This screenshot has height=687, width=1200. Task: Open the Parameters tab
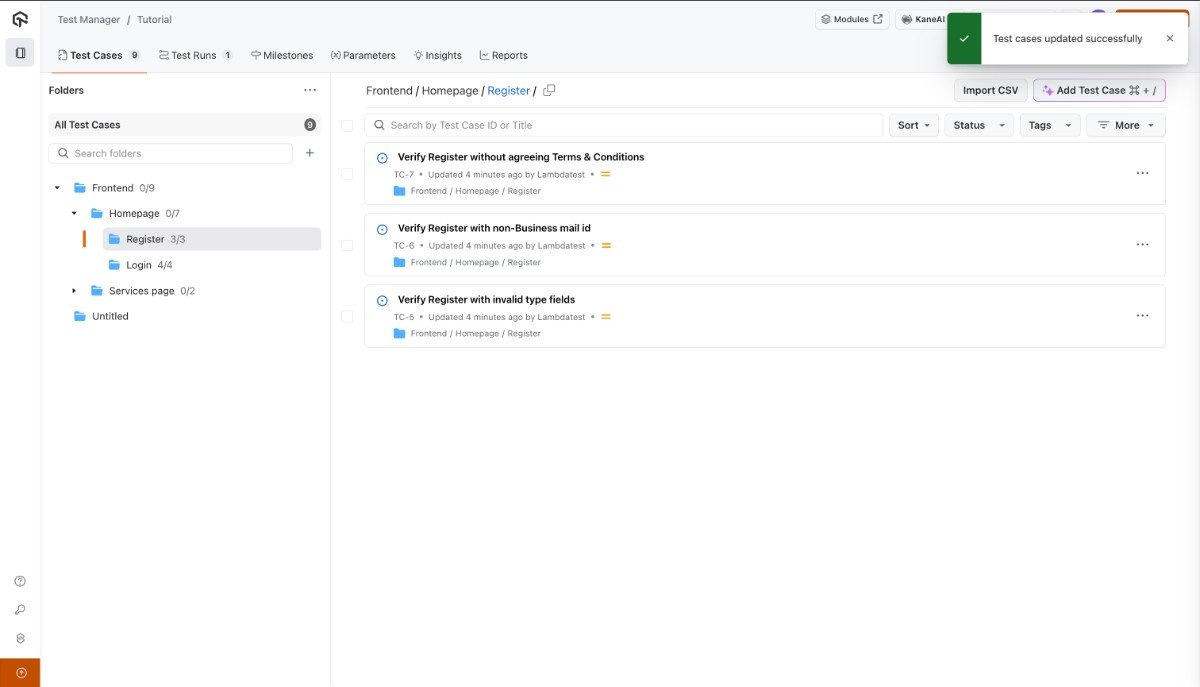(x=363, y=55)
